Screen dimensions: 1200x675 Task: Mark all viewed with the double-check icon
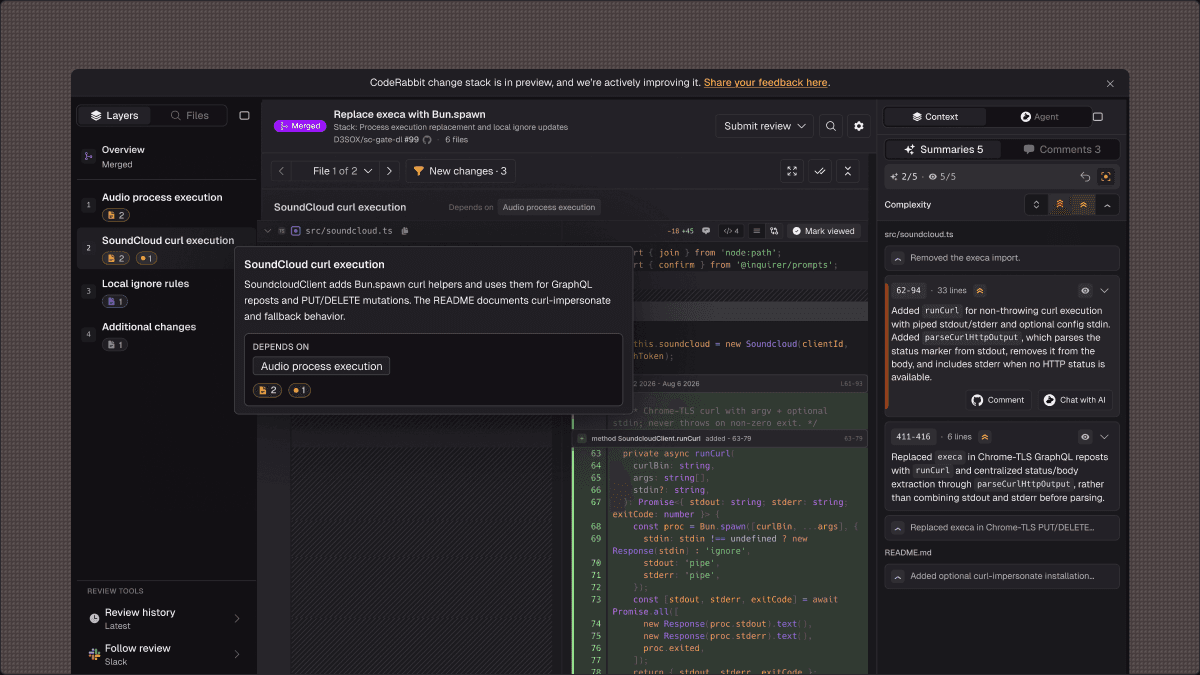coord(820,171)
